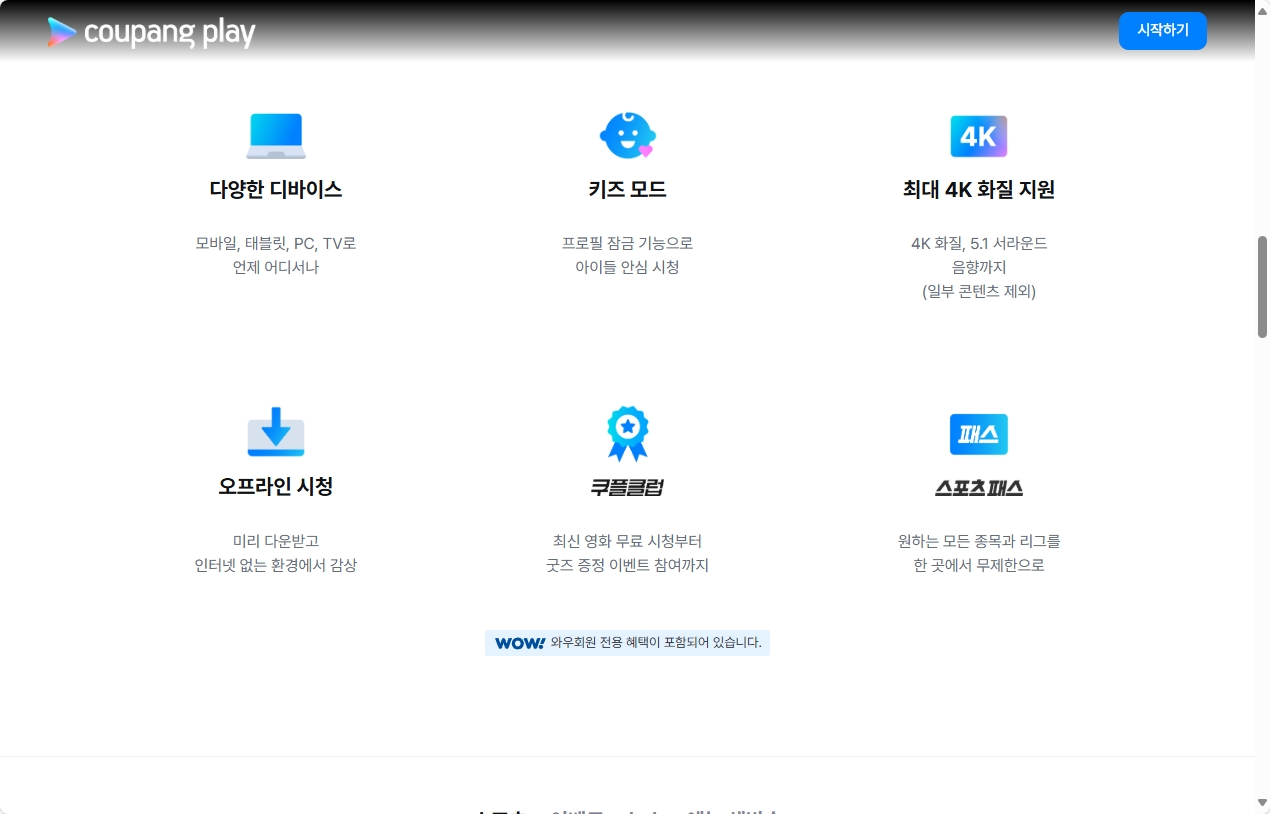Screen dimensions: 1270x814
Task: Click the text '언제 어디서나'
Action: [x=276, y=267]
